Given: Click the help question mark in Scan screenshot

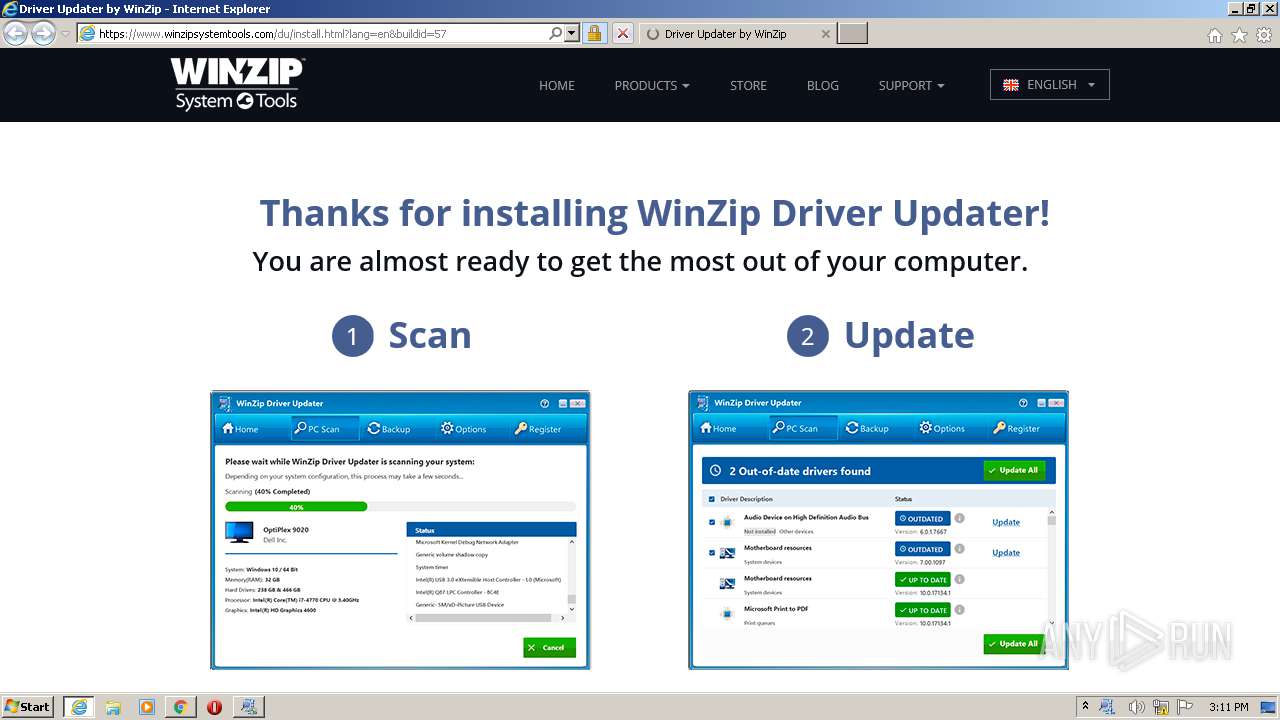Looking at the screenshot, I should tap(545, 404).
